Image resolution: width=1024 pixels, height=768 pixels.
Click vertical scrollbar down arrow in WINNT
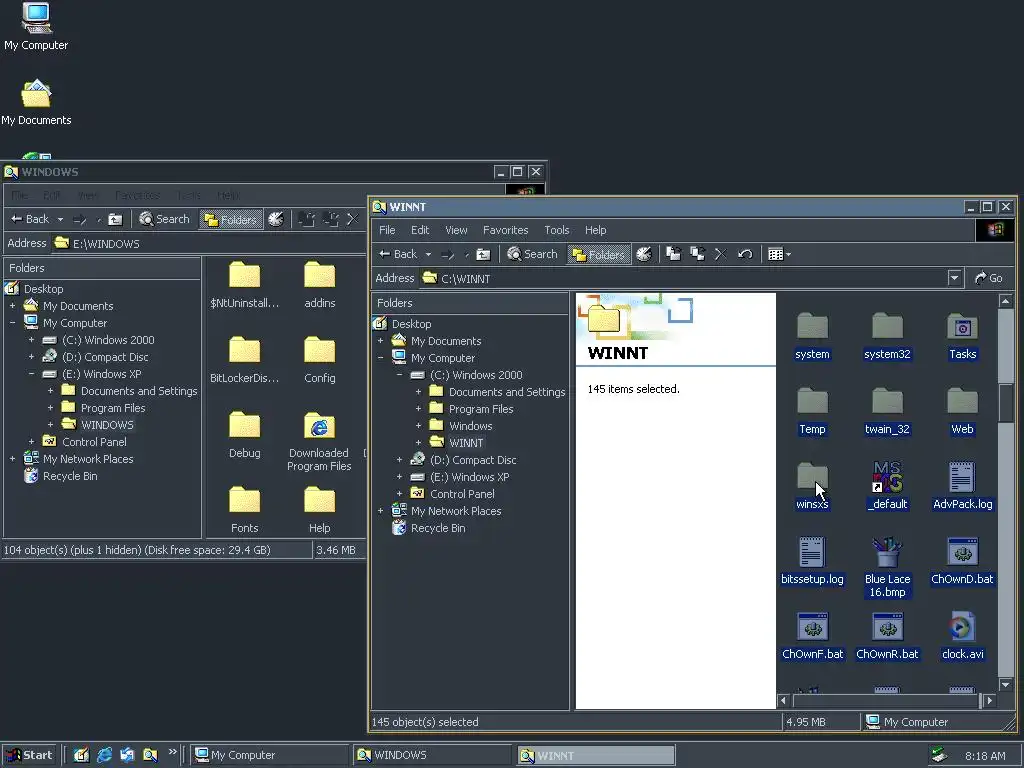click(x=1006, y=684)
